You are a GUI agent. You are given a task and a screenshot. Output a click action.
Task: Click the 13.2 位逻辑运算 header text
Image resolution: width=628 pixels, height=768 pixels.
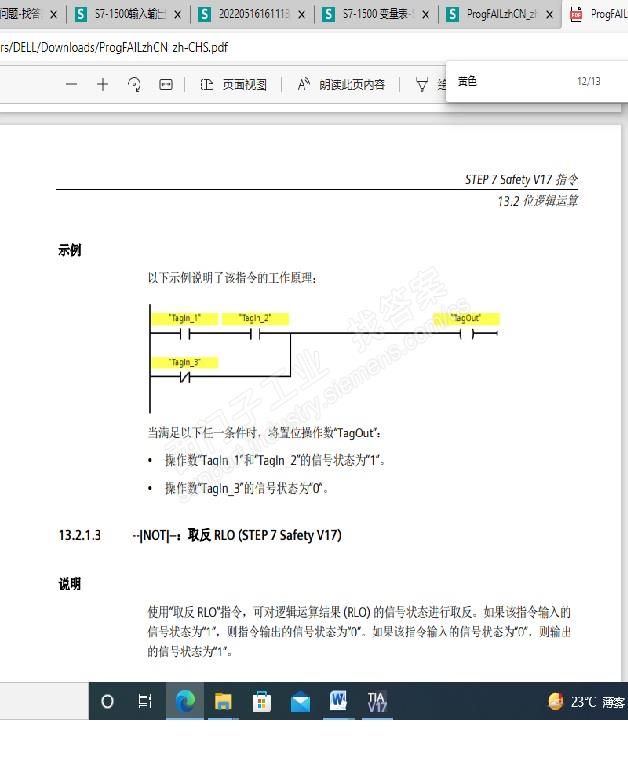pos(538,201)
